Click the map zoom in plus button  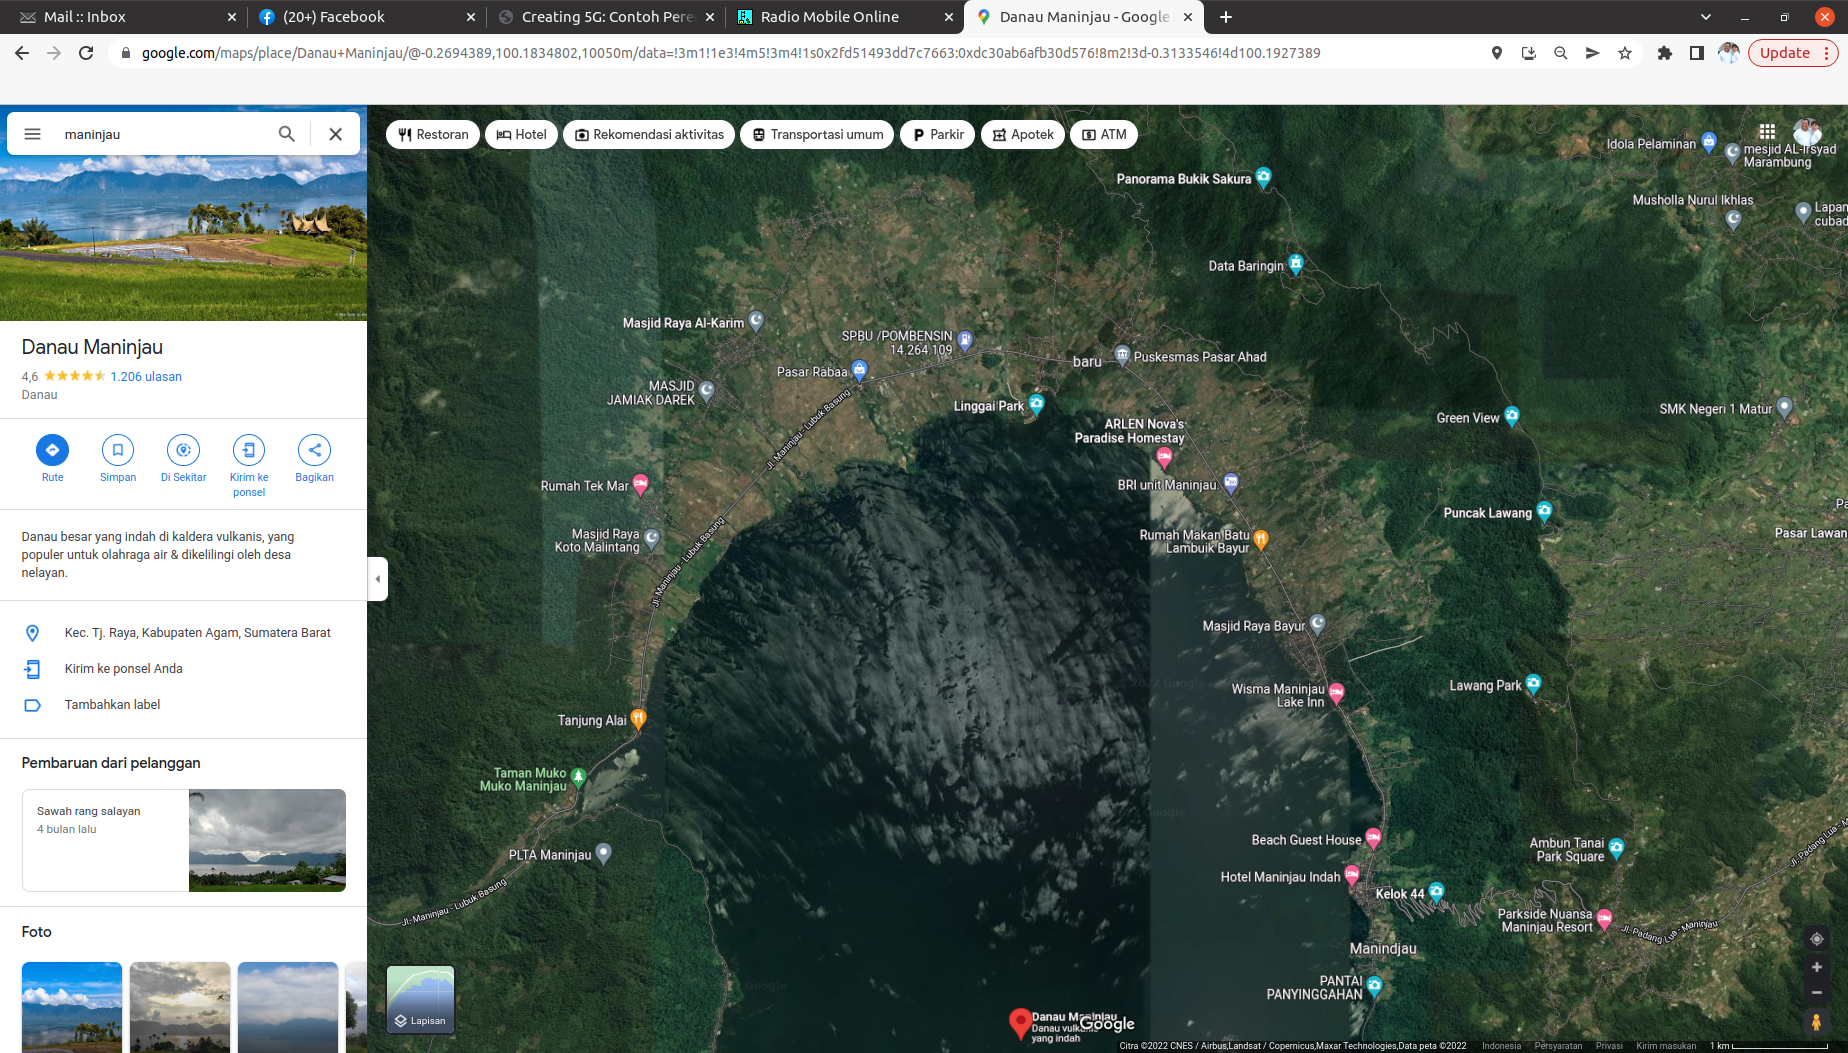click(1817, 967)
